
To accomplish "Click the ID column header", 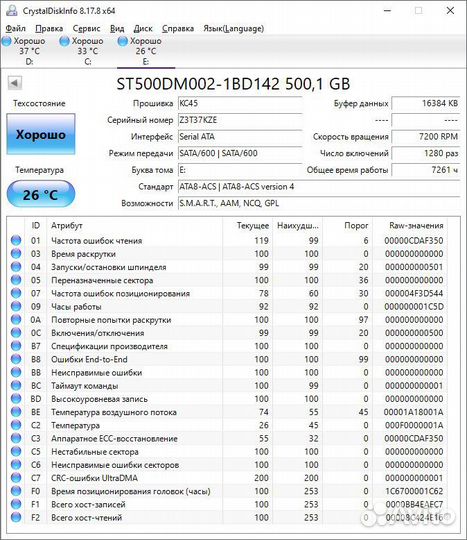I will (x=36, y=226).
